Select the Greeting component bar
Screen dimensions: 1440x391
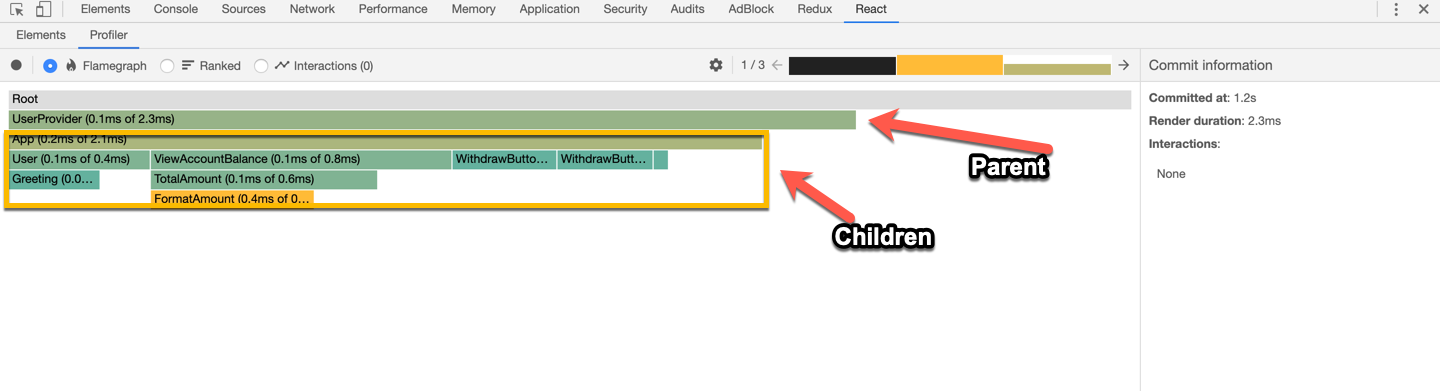pos(54,179)
